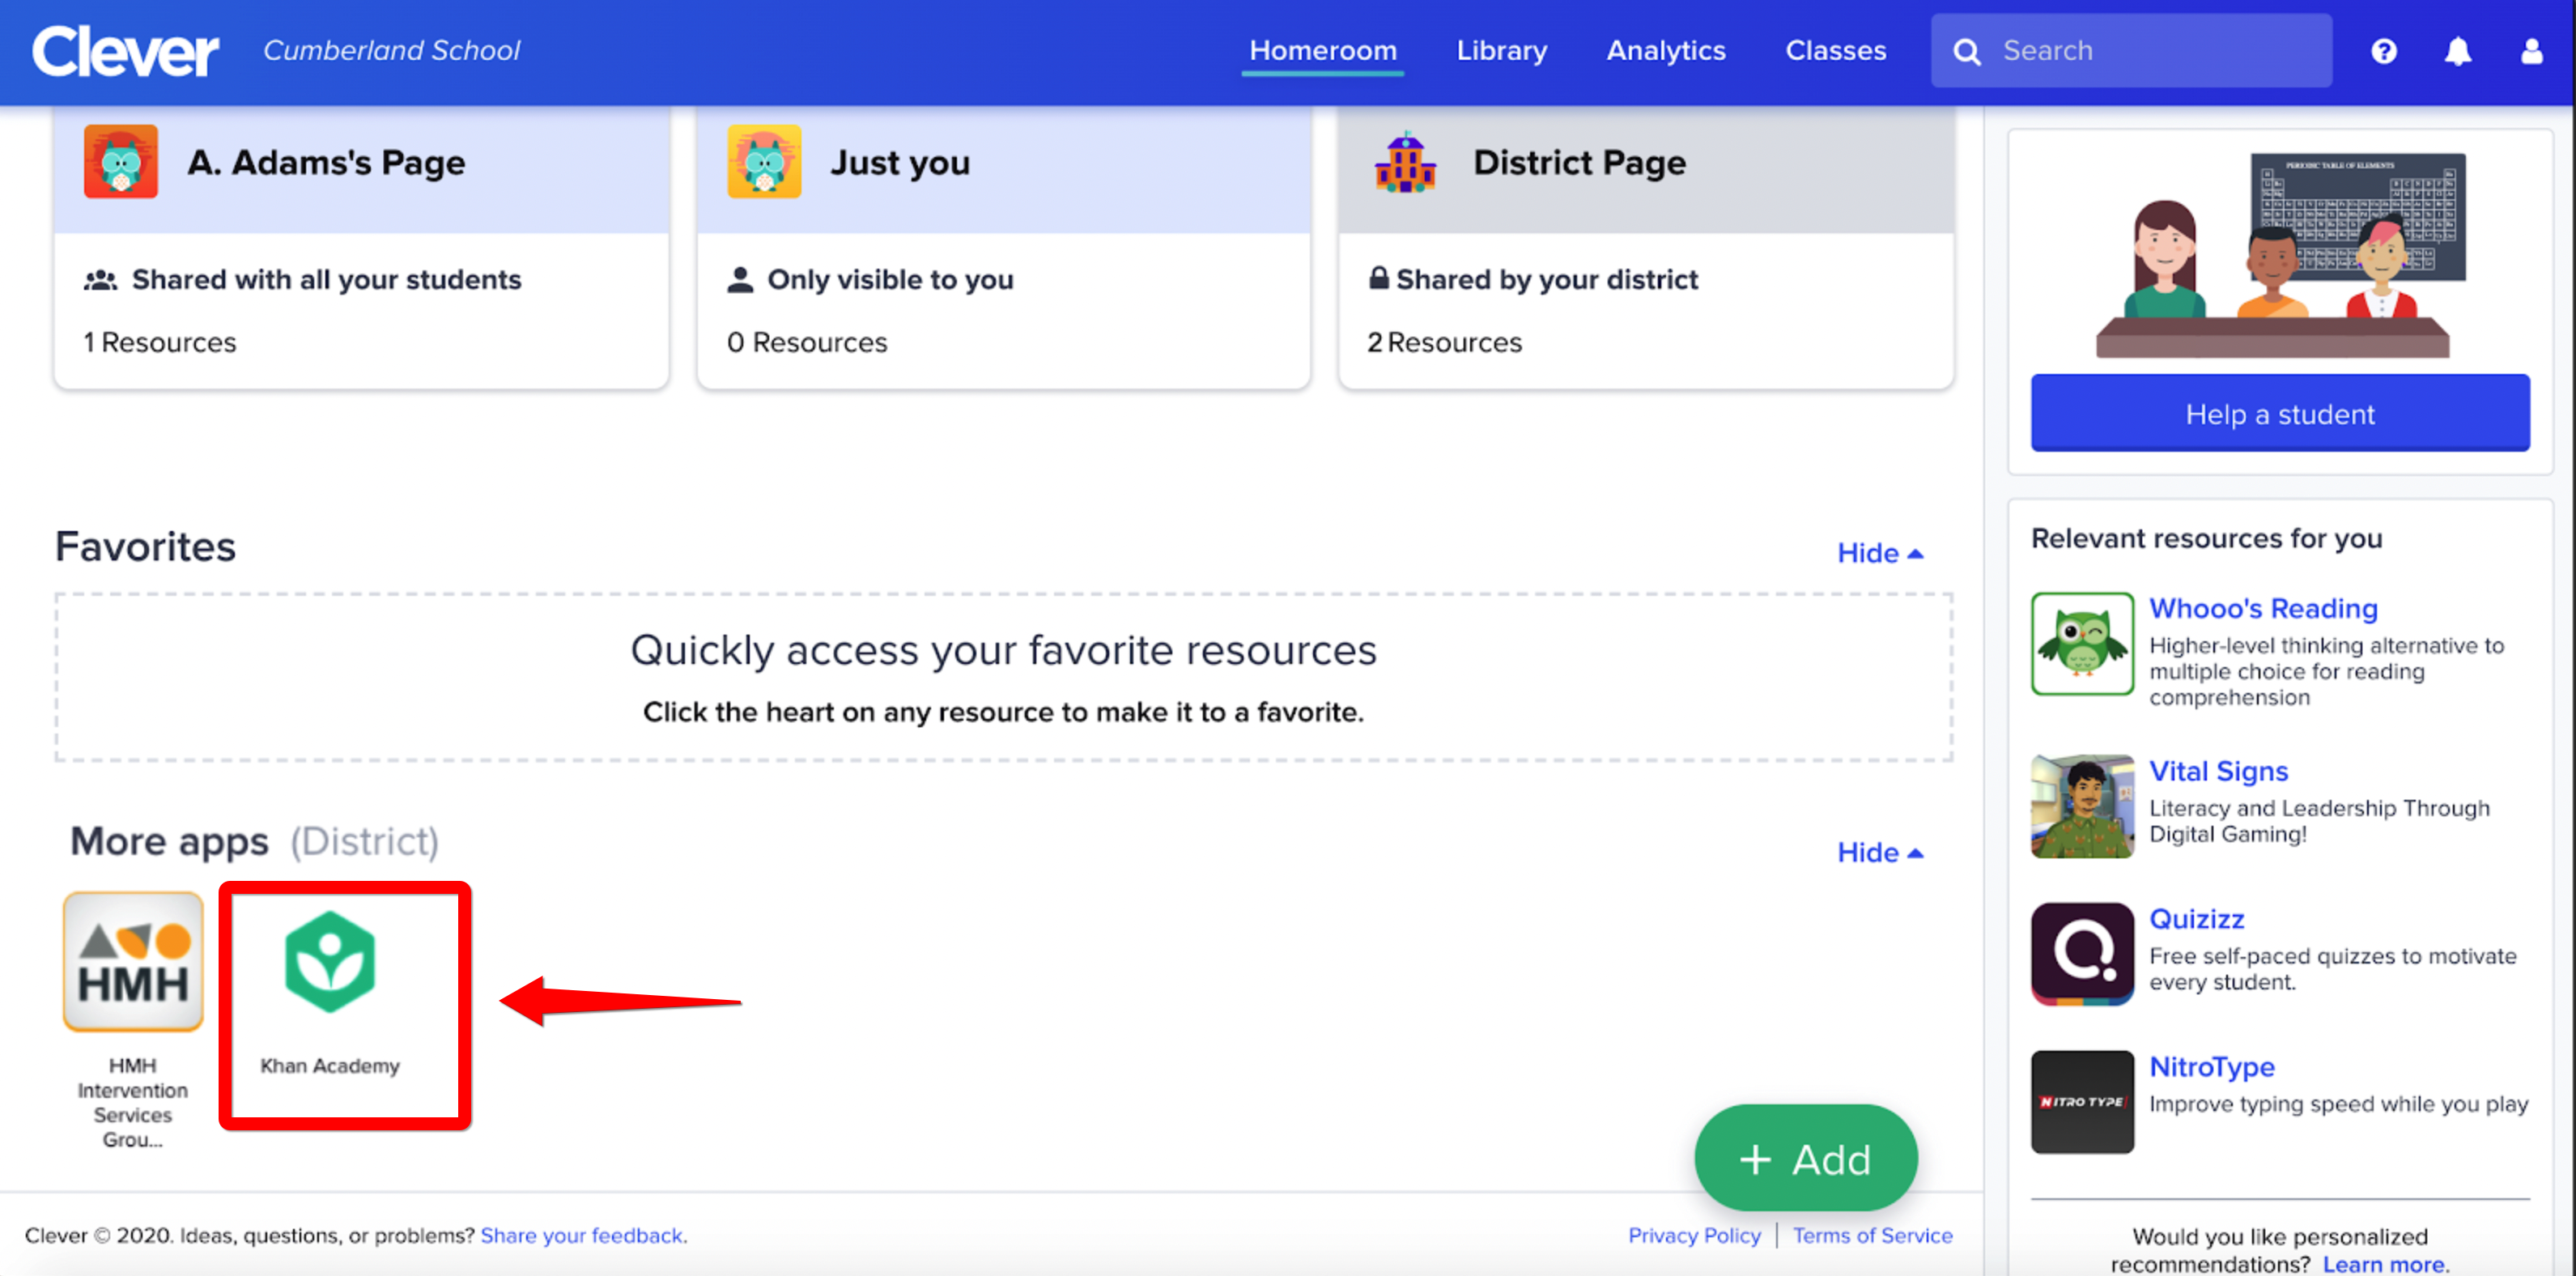Image resolution: width=2576 pixels, height=1276 pixels.
Task: Launch the Khan Academy app icon
Action: [x=330, y=961]
